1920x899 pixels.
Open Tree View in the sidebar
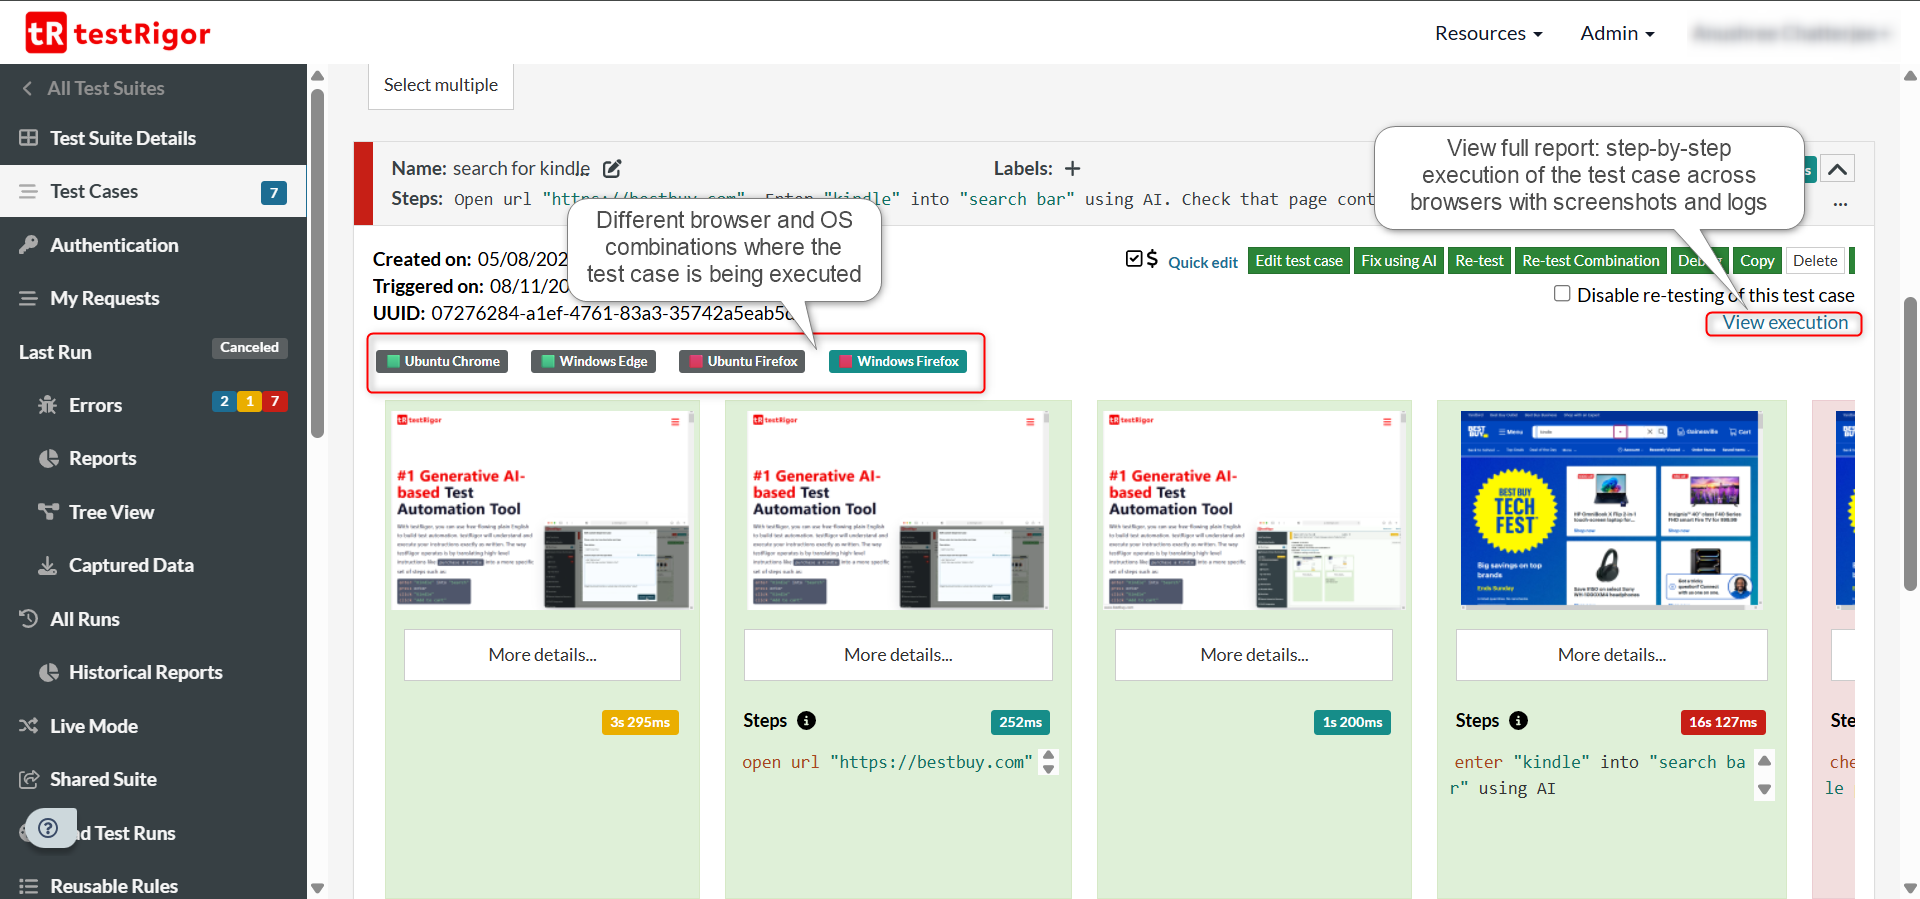coord(111,512)
